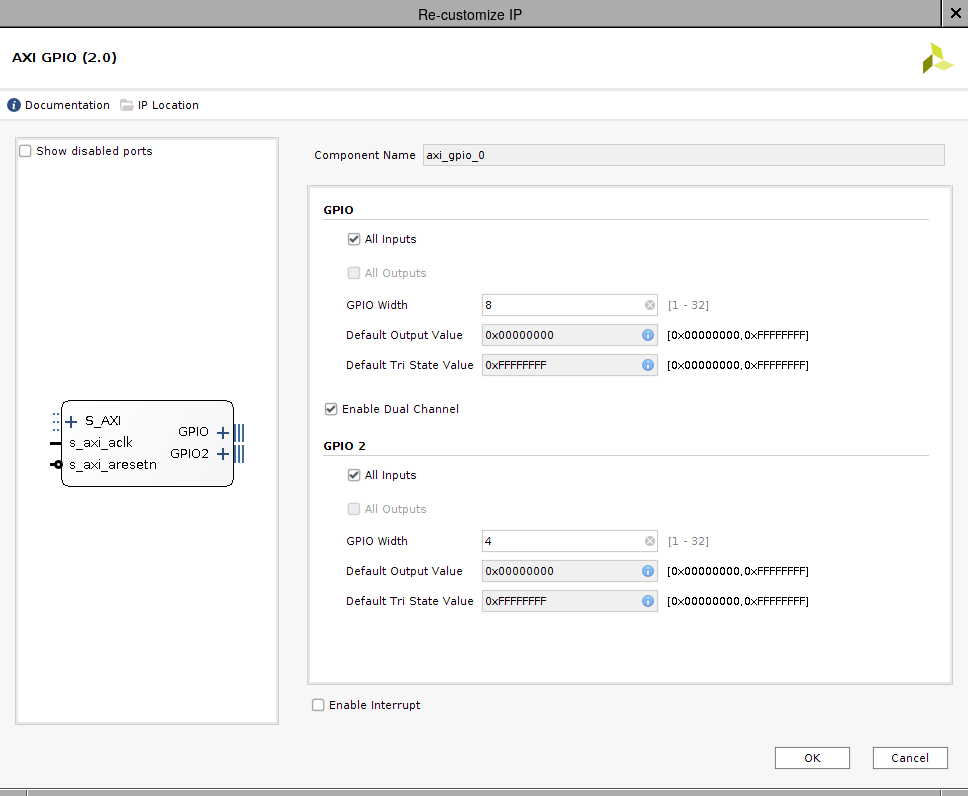Click info icon beside GPIO 2 Default Output Value
This screenshot has width=968, height=796.
coord(648,571)
